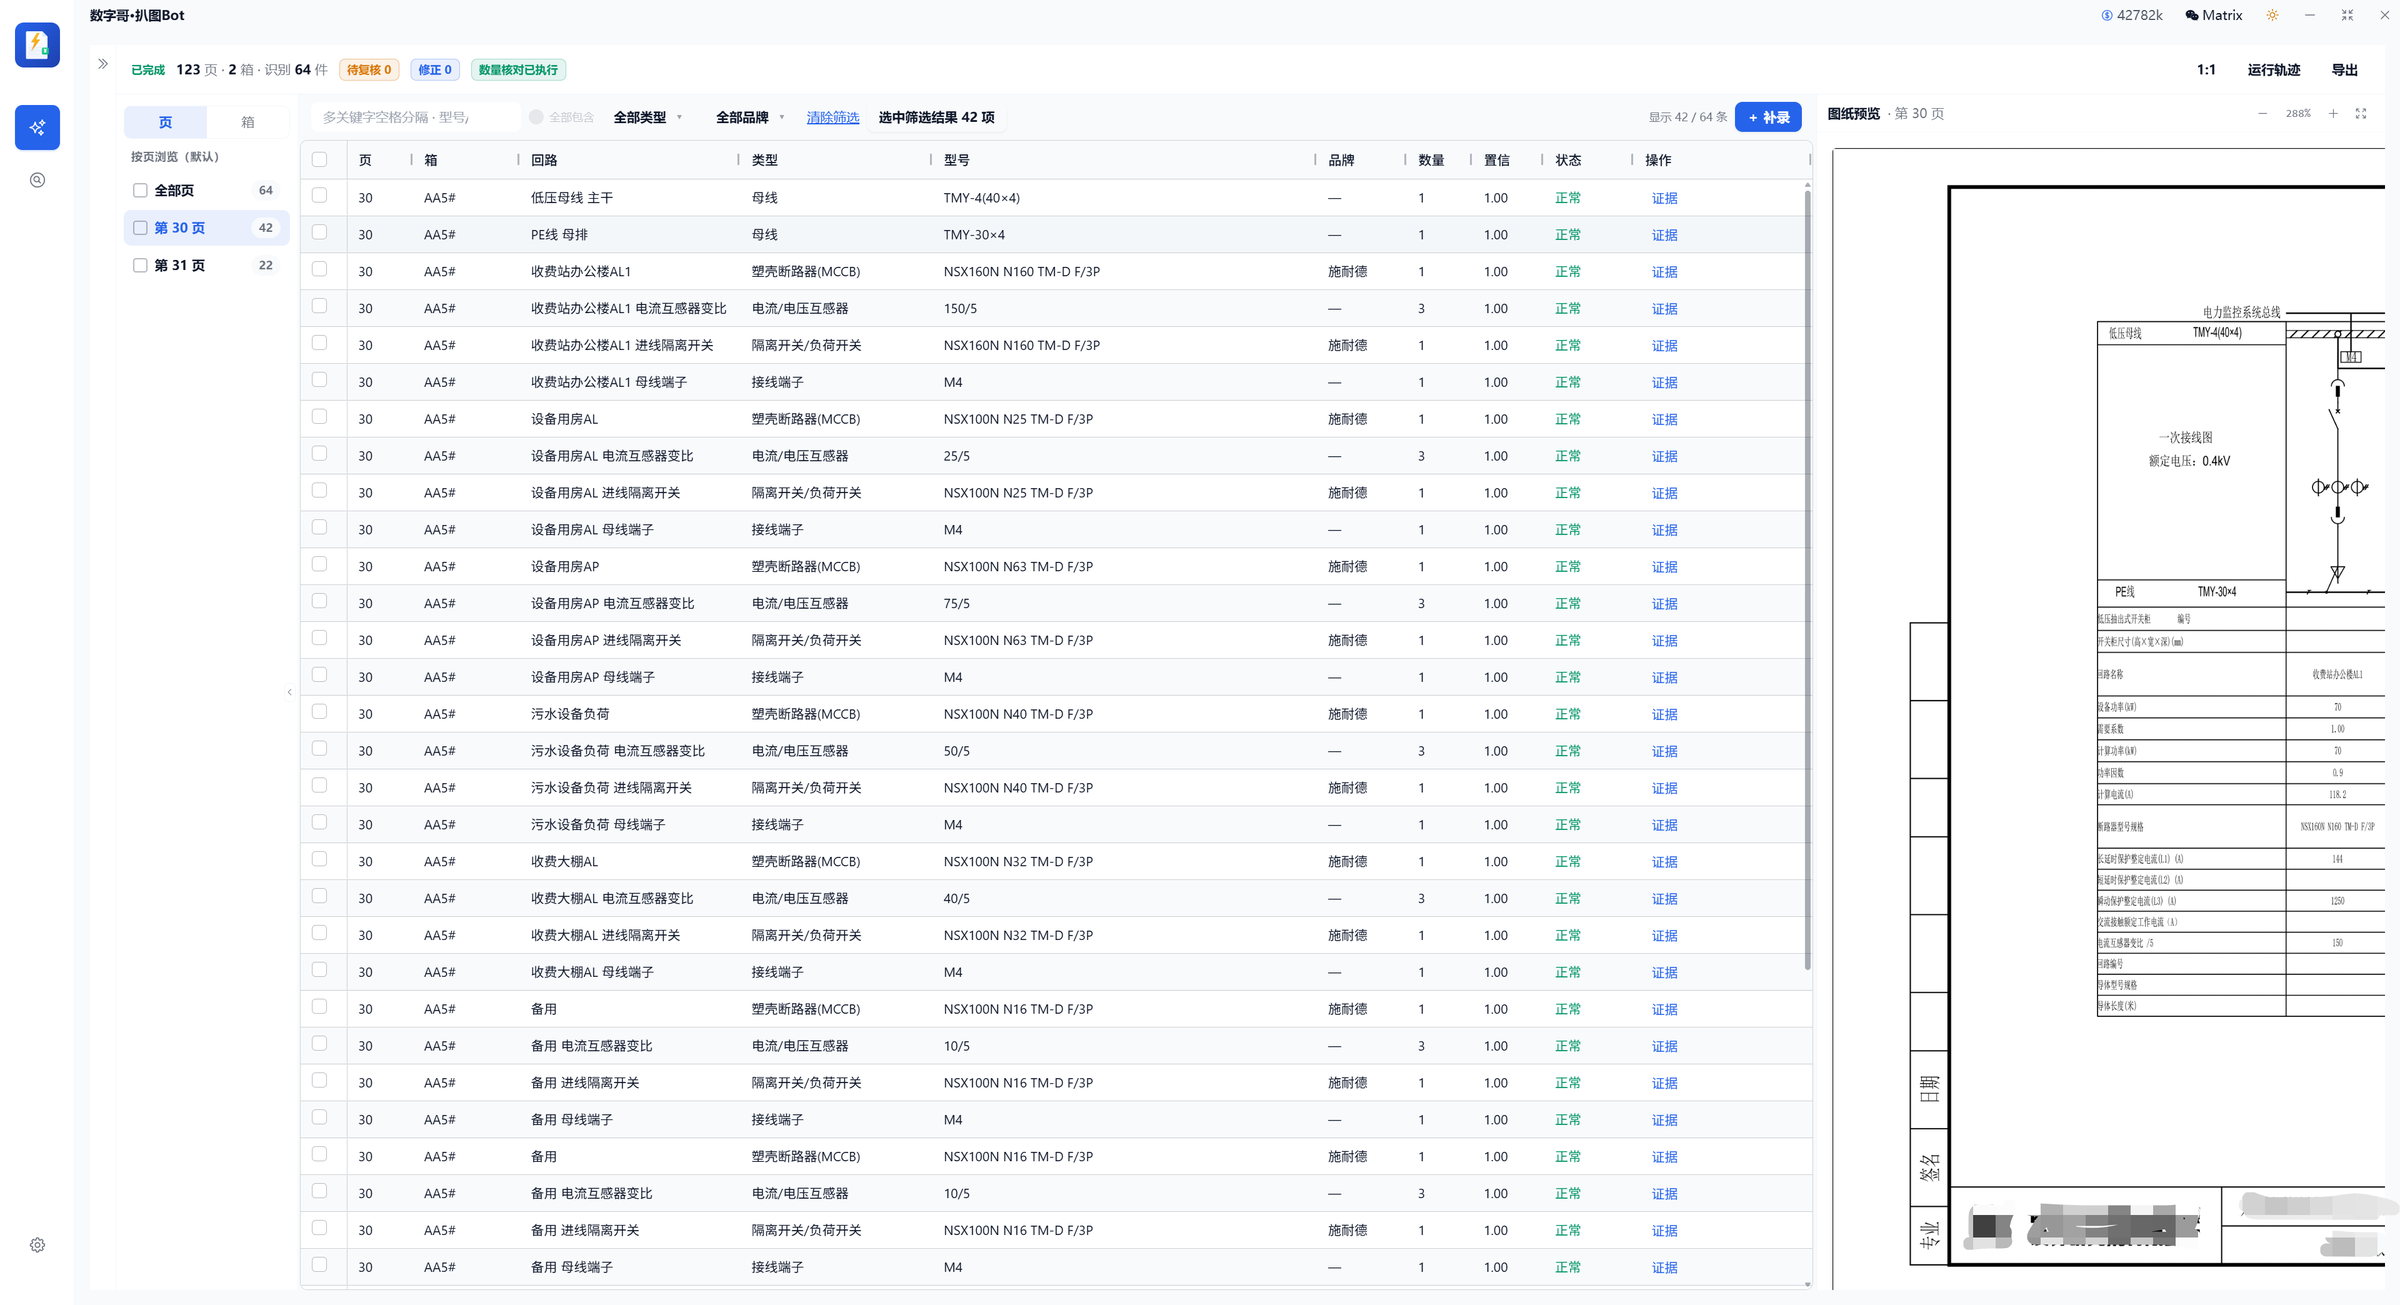
Task: Open the Matrix account indicator
Action: (x=2214, y=15)
